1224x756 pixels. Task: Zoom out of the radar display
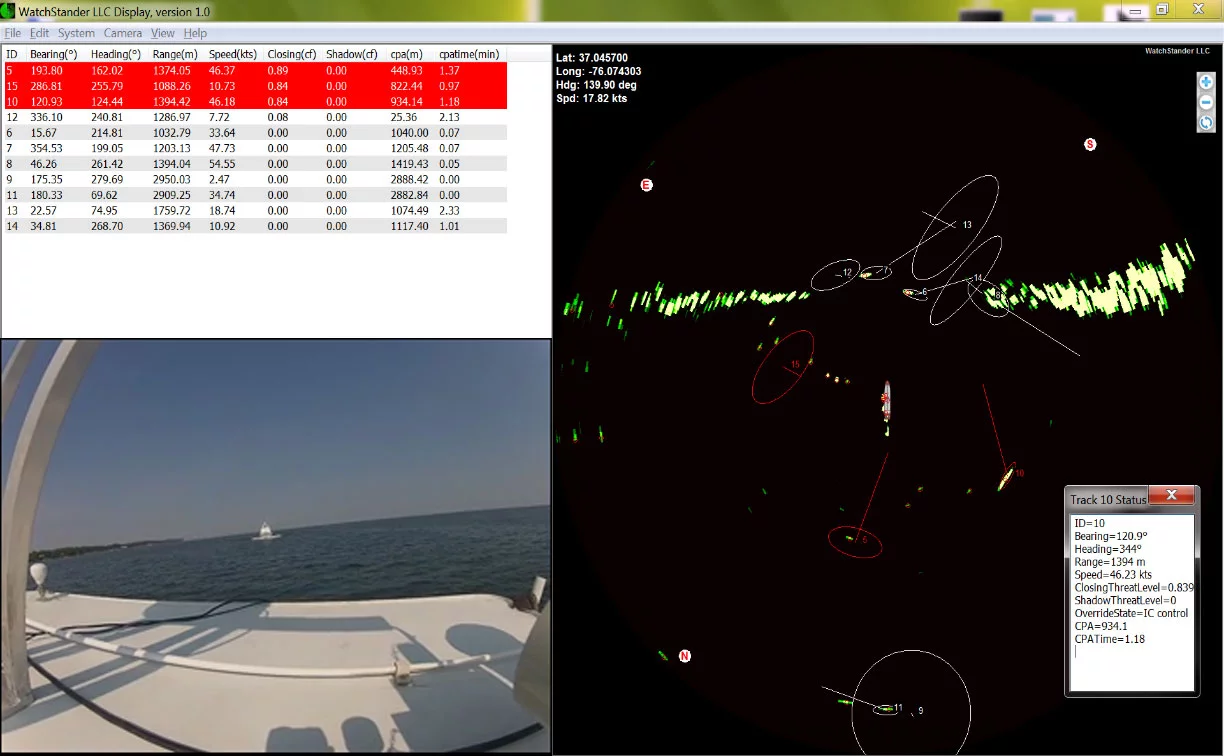point(1205,102)
